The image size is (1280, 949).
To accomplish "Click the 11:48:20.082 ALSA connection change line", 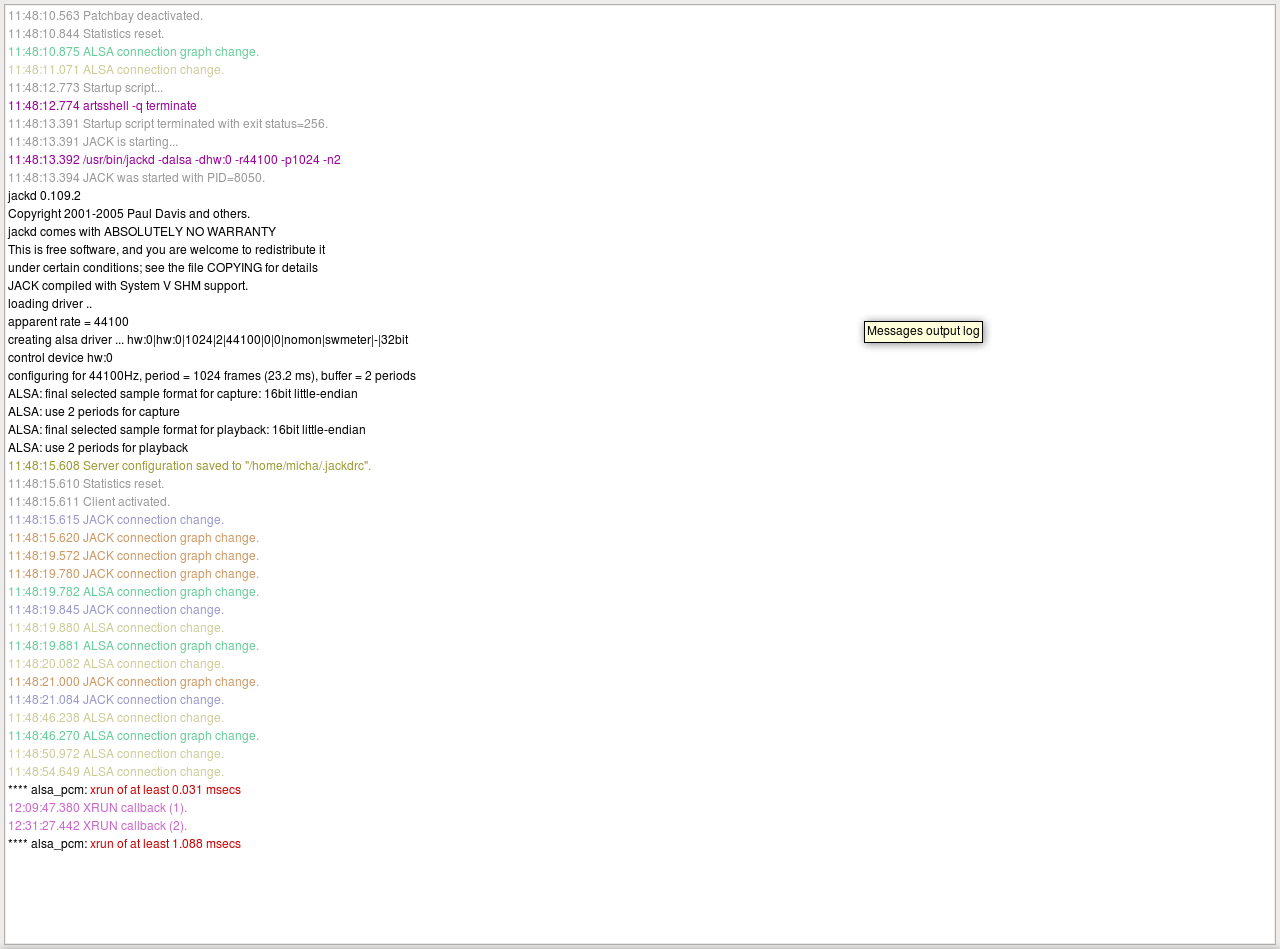I will coord(116,664).
